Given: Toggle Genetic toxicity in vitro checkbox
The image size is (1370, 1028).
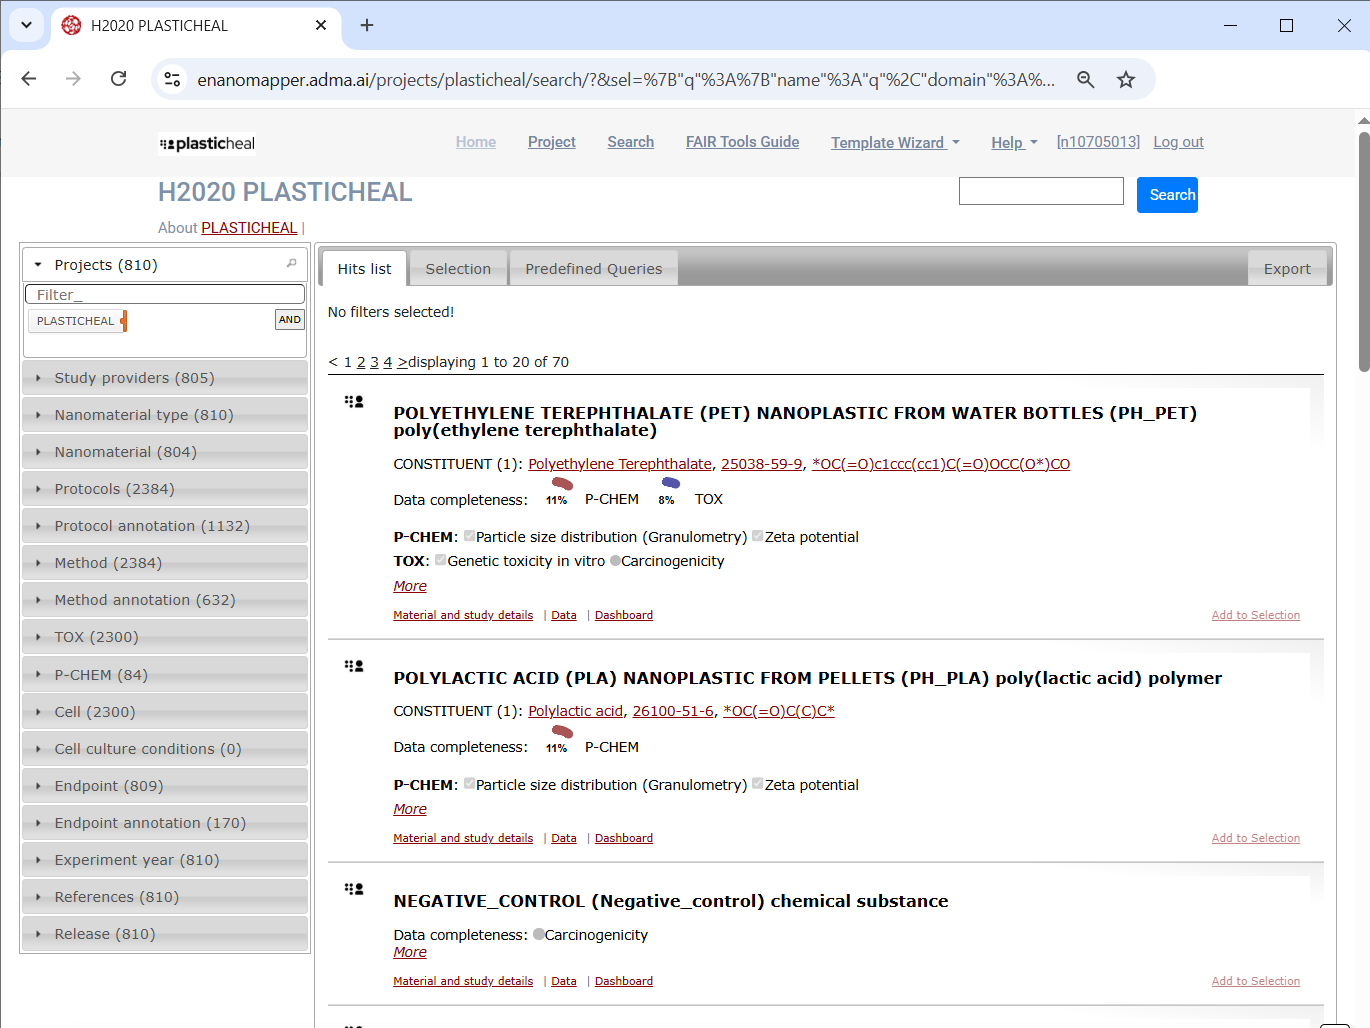Looking at the screenshot, I should tap(441, 561).
